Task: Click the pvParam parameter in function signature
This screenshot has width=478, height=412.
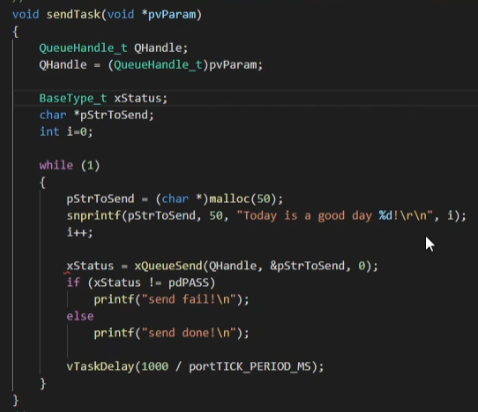Action: pos(172,14)
